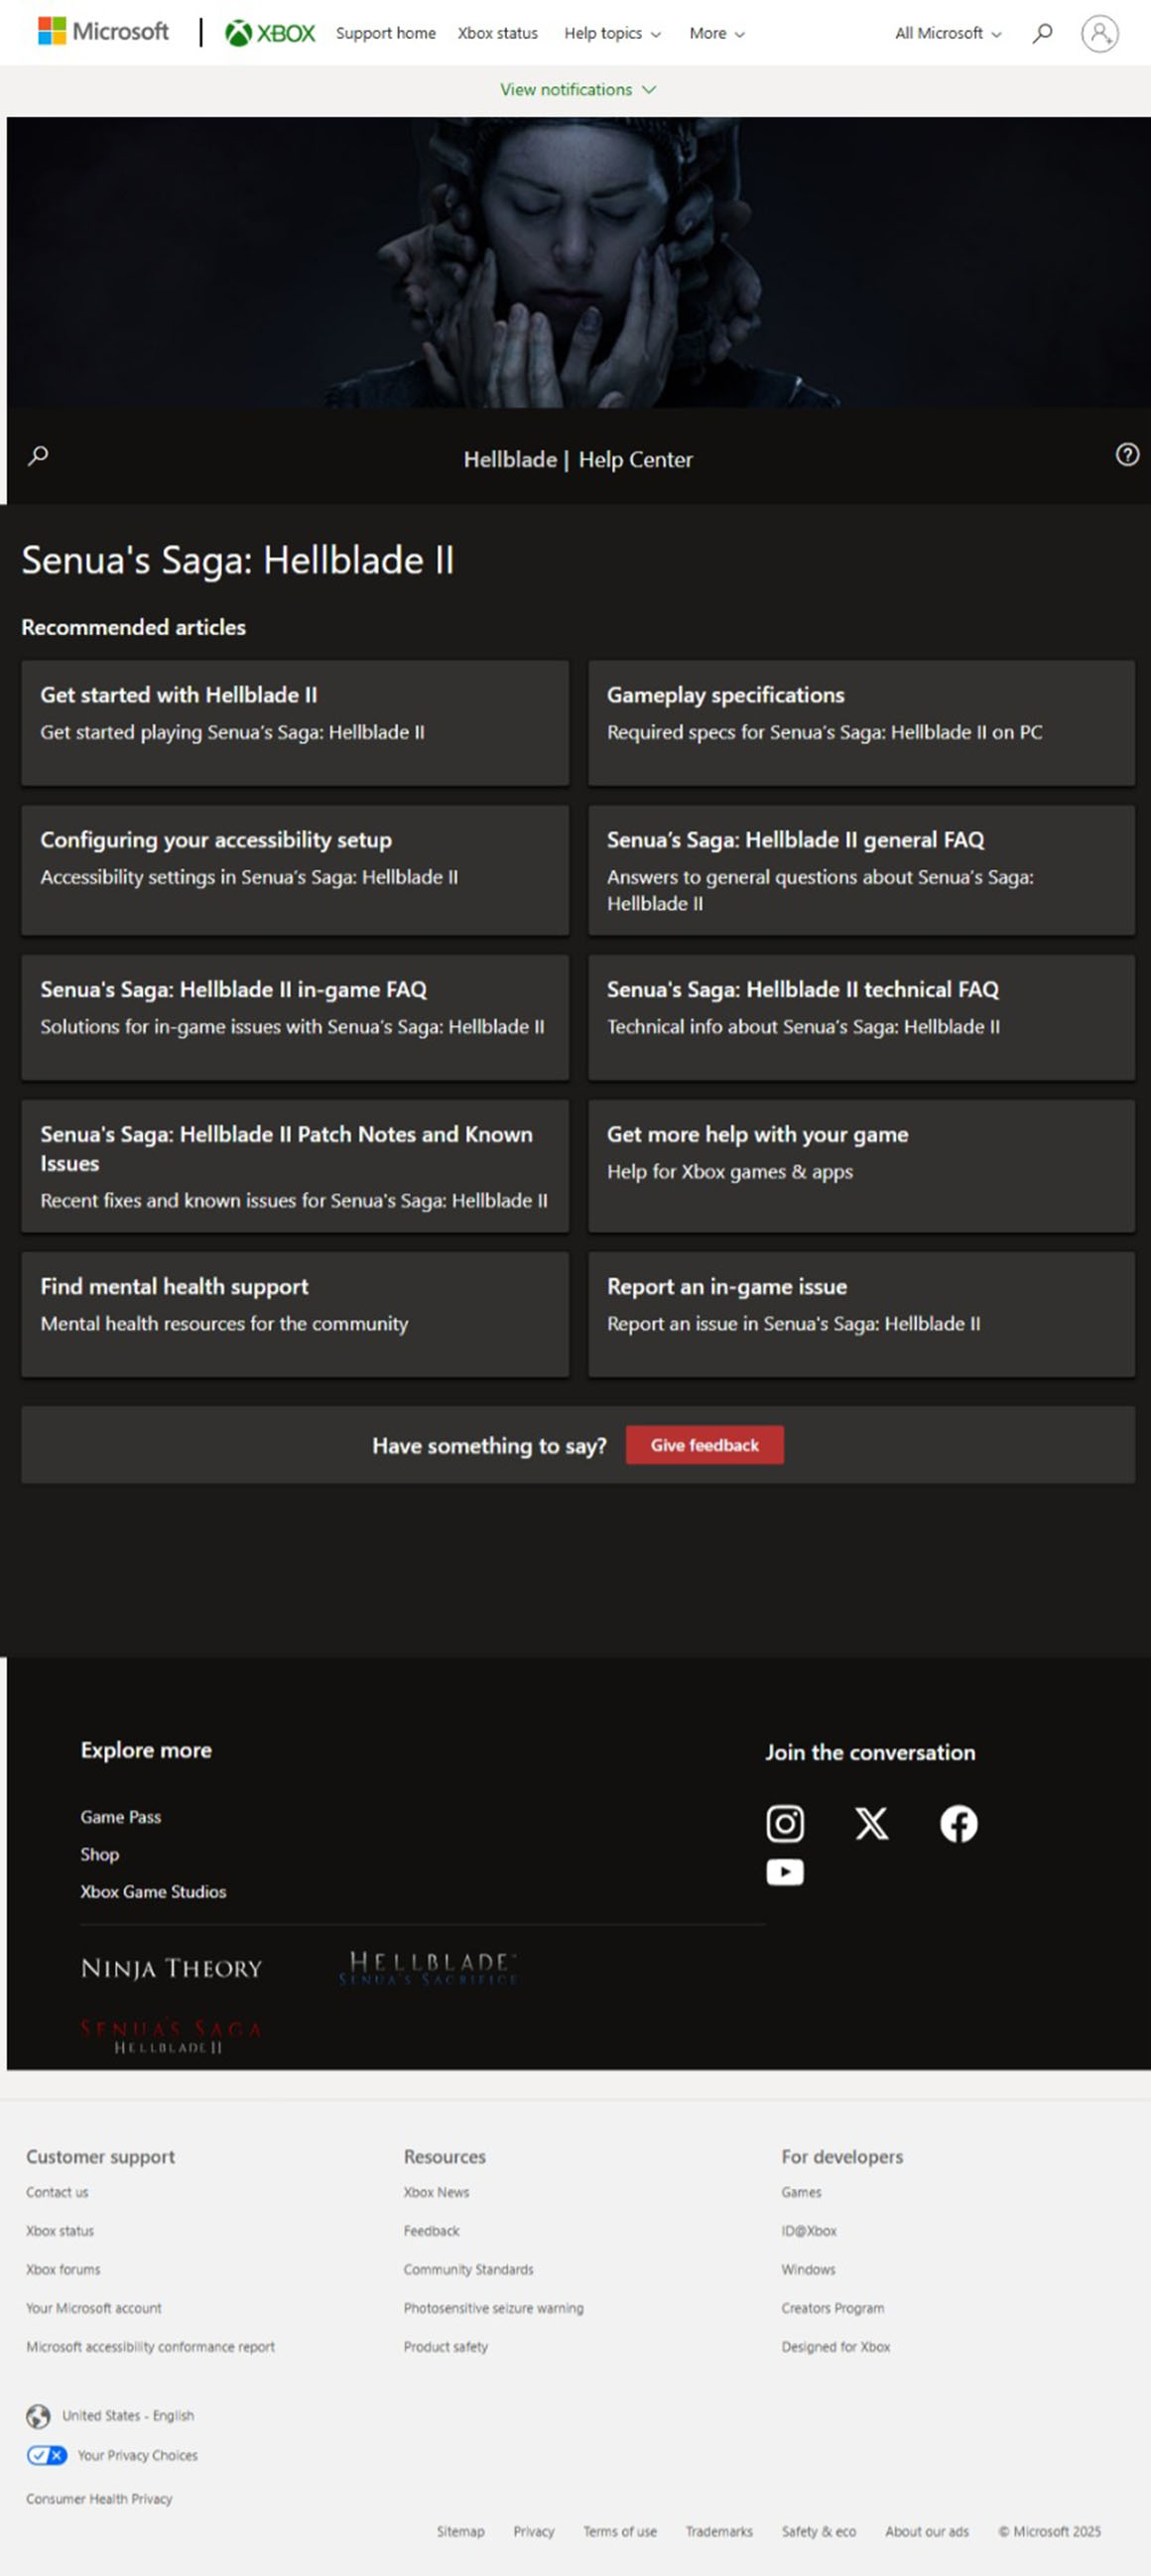Expand the Help topics dropdown

pos(612,33)
